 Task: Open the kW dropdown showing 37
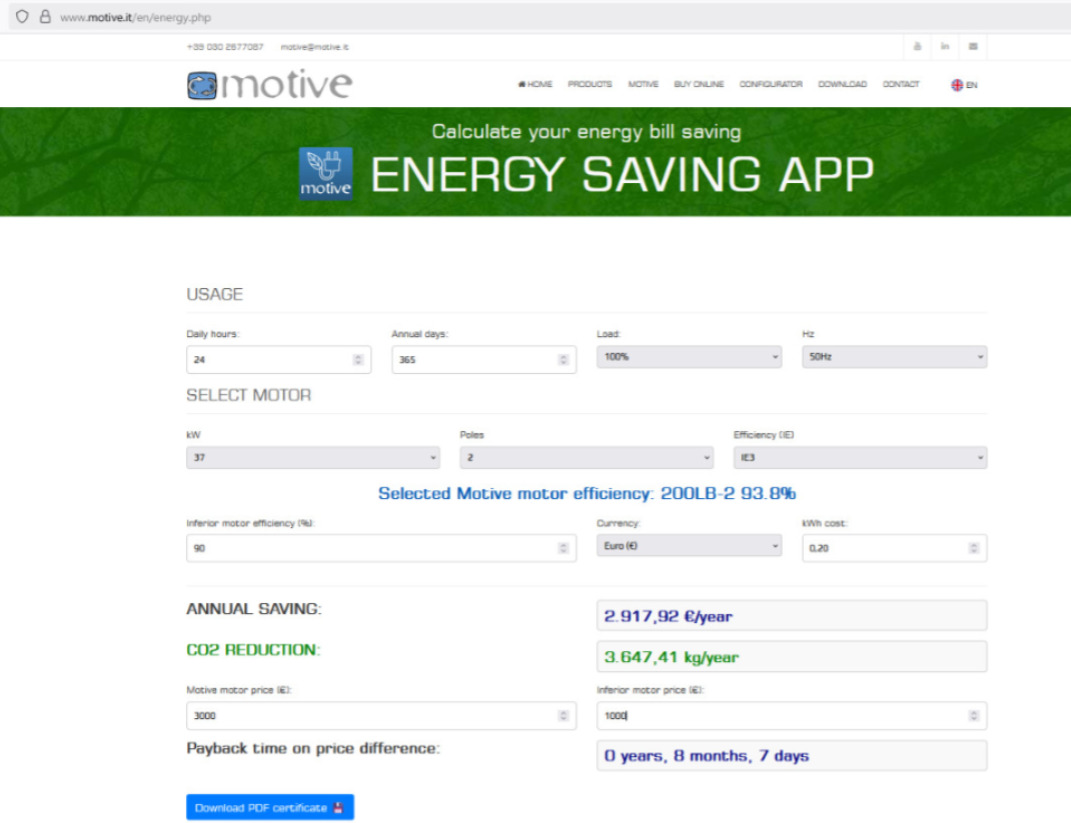[x=313, y=457]
